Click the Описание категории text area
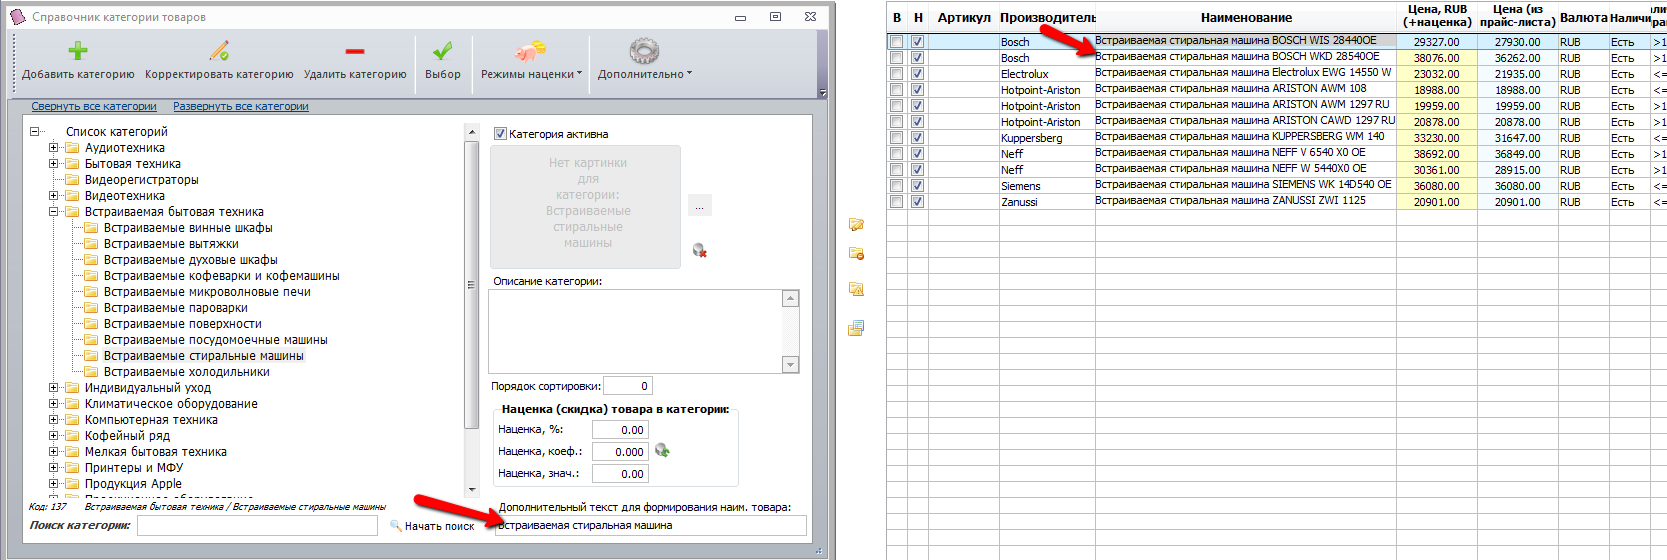 tap(636, 331)
